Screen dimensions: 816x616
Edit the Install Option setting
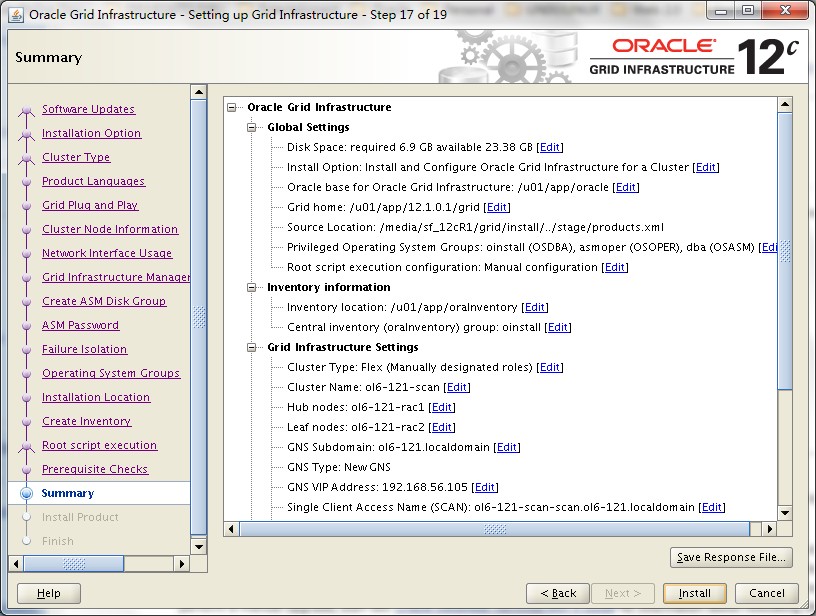706,167
